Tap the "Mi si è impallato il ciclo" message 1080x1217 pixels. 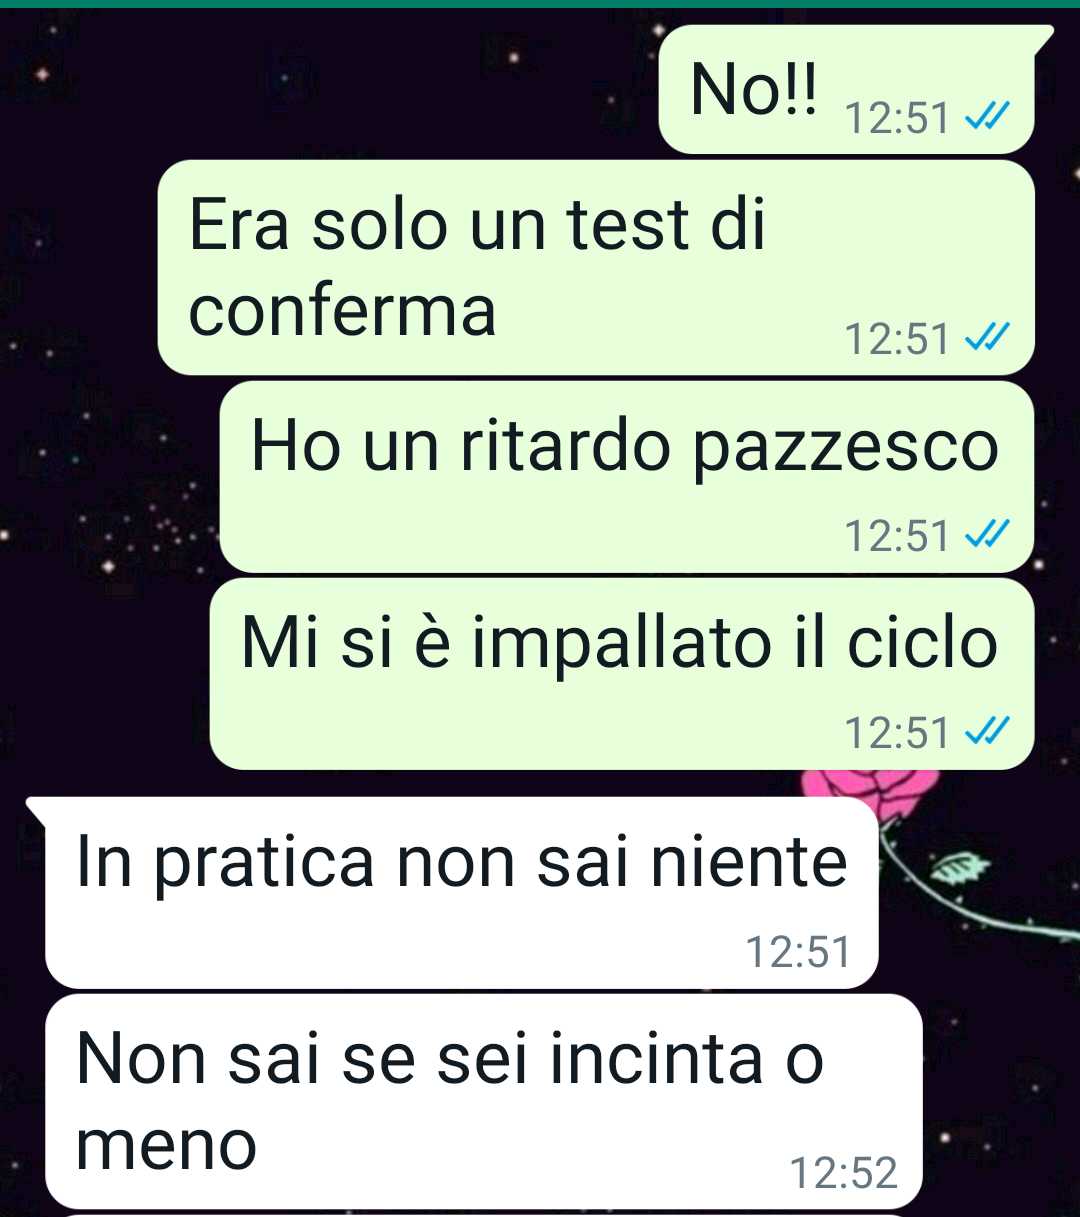pos(622,674)
